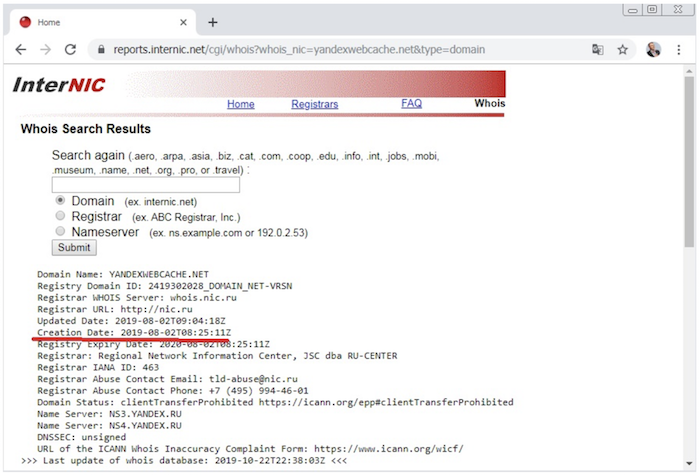Focus the Search again text field
Image resolution: width=700 pixels, height=475 pixels.
click(x=146, y=185)
